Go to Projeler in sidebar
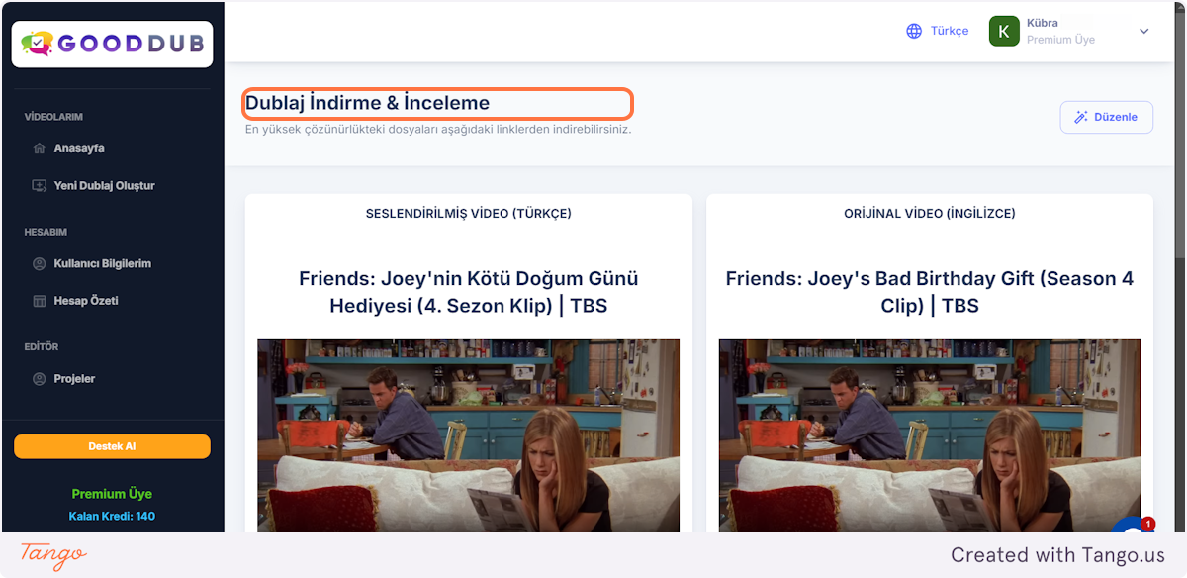 (x=74, y=379)
